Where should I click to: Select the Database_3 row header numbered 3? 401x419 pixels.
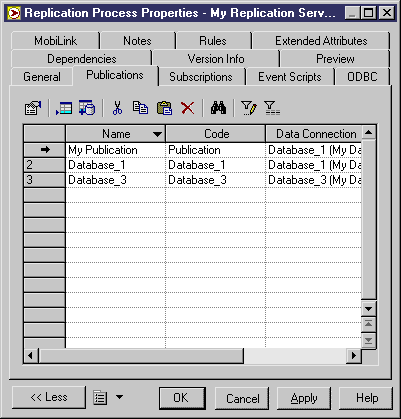coord(44,180)
